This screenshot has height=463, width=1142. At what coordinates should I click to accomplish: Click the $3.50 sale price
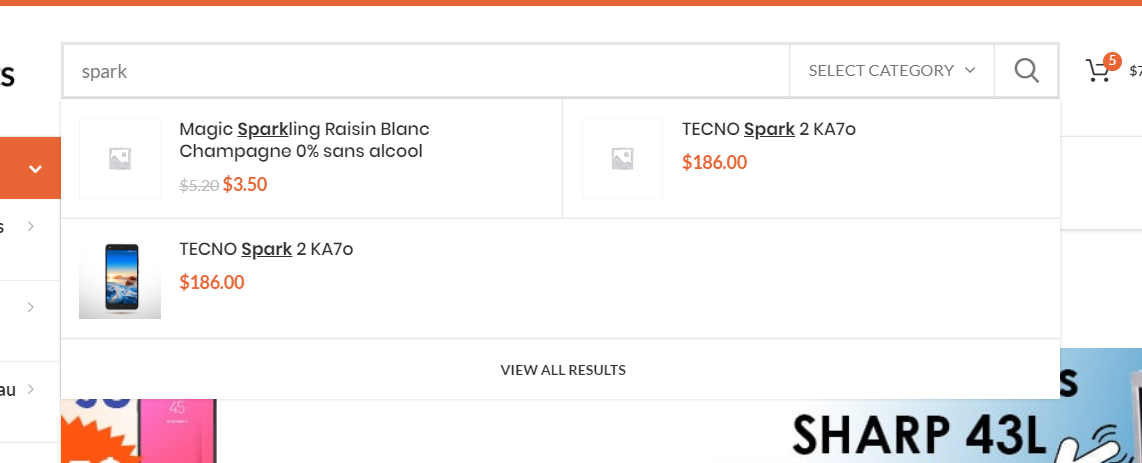point(245,184)
